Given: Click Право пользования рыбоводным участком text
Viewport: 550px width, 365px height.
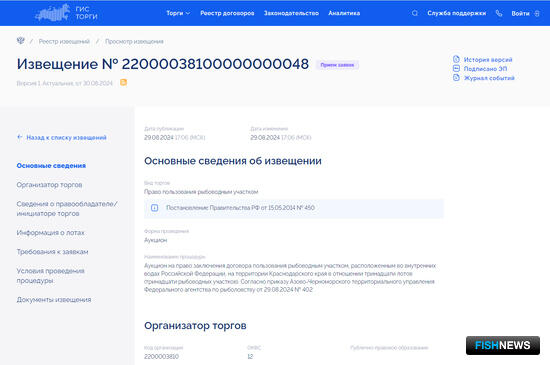Looking at the screenshot, I should click(201, 192).
